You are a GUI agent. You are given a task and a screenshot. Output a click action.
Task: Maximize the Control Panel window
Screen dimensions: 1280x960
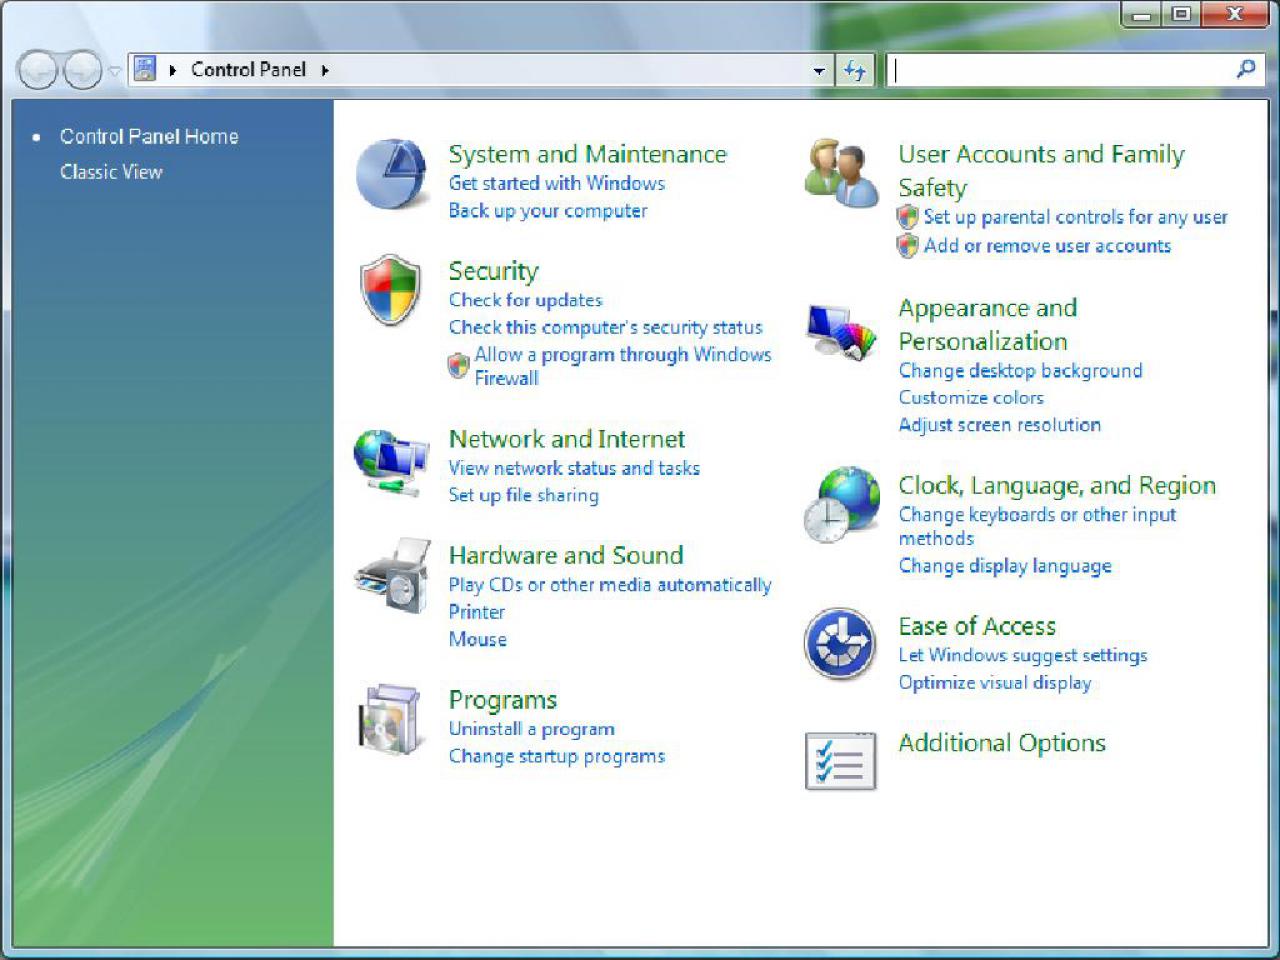coord(1180,15)
